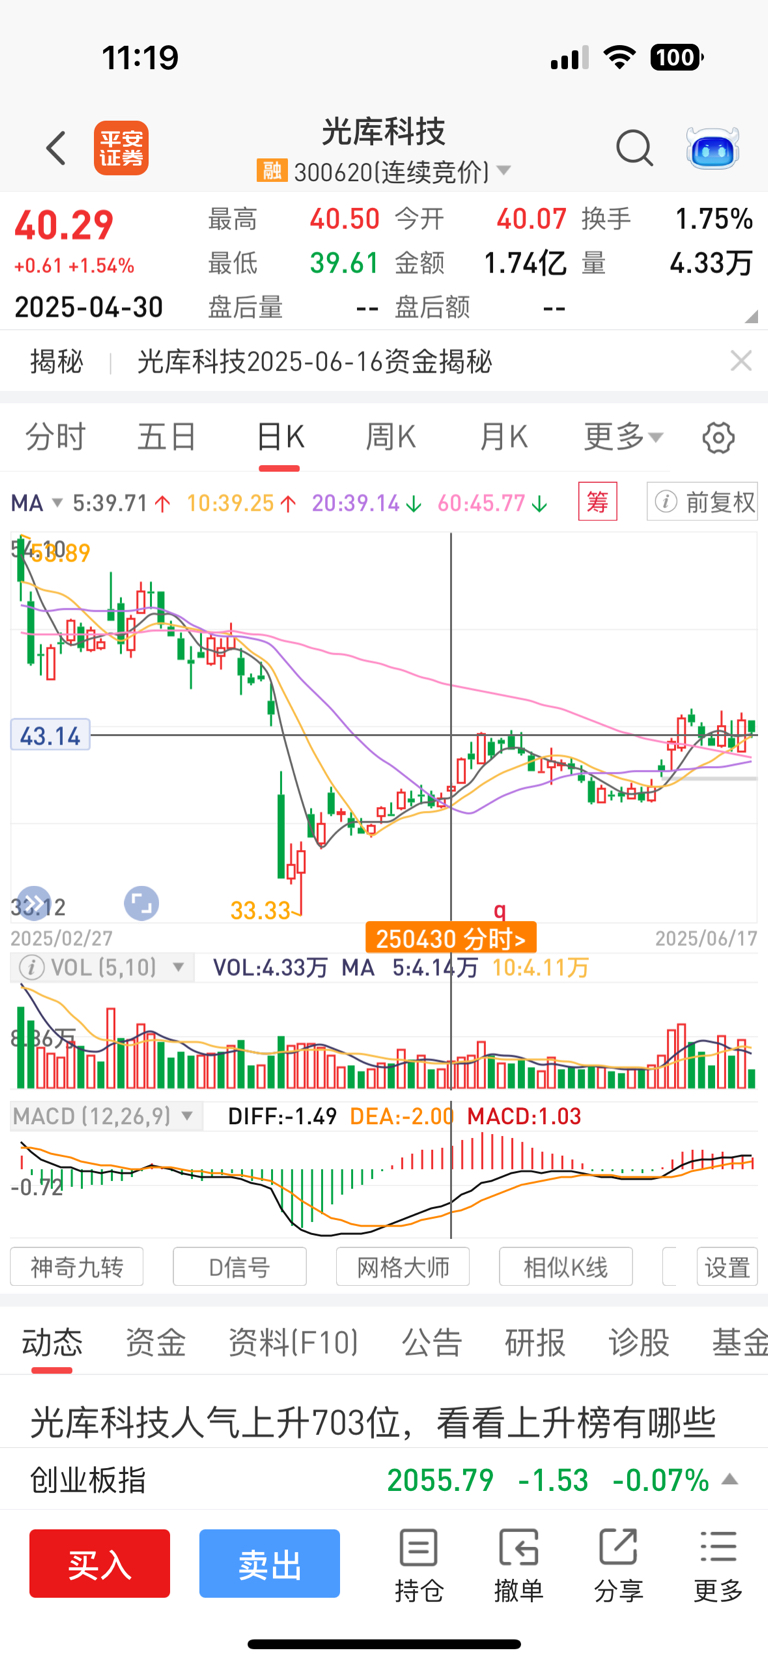Expand 创业板指 index bar arrow

pos(730,1479)
